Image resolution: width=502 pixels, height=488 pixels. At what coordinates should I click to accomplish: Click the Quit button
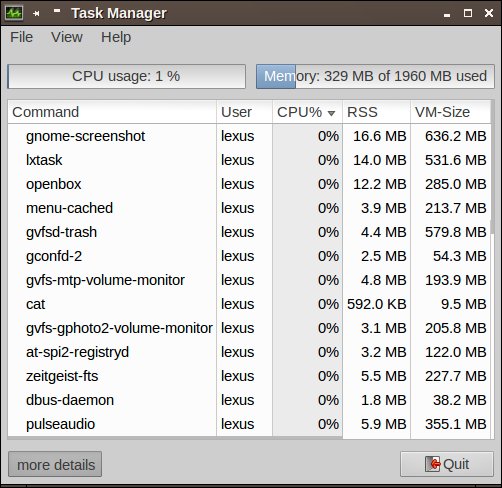(447, 464)
